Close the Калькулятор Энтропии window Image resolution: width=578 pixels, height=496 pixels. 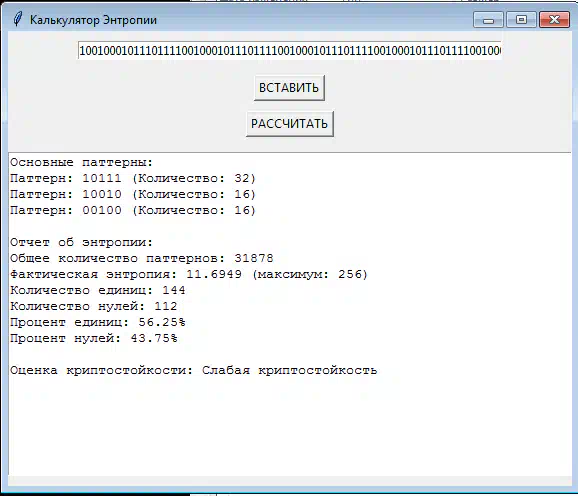554,20
